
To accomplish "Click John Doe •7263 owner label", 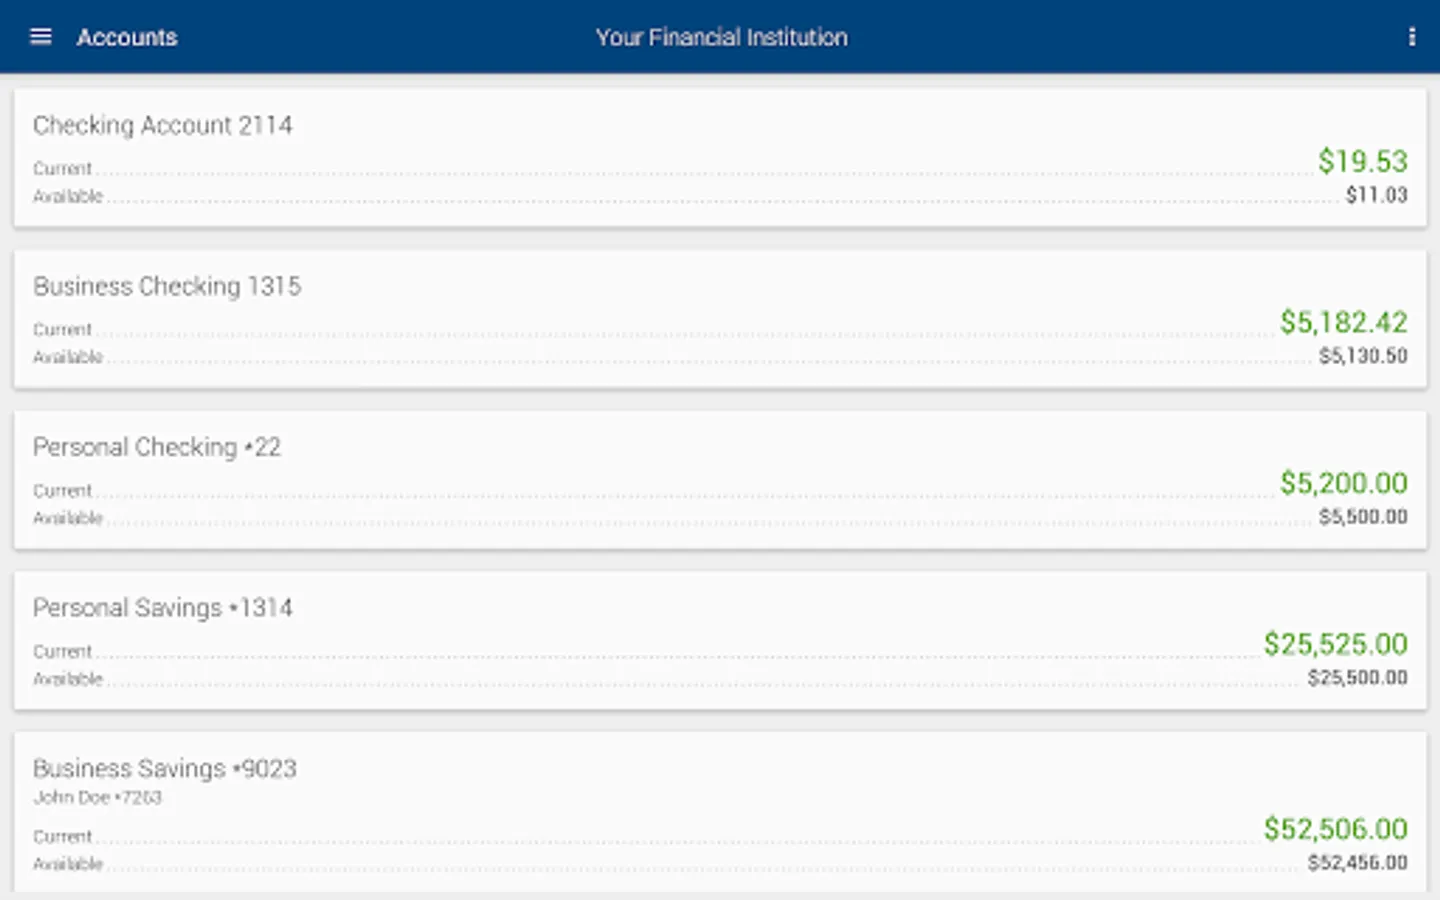I will point(97,798).
